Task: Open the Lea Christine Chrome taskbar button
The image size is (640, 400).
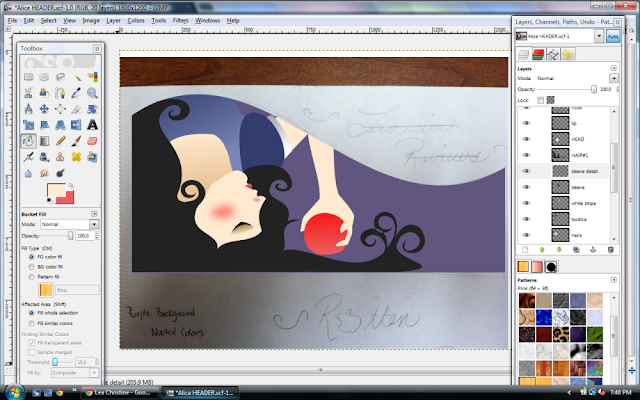Action: (119, 393)
